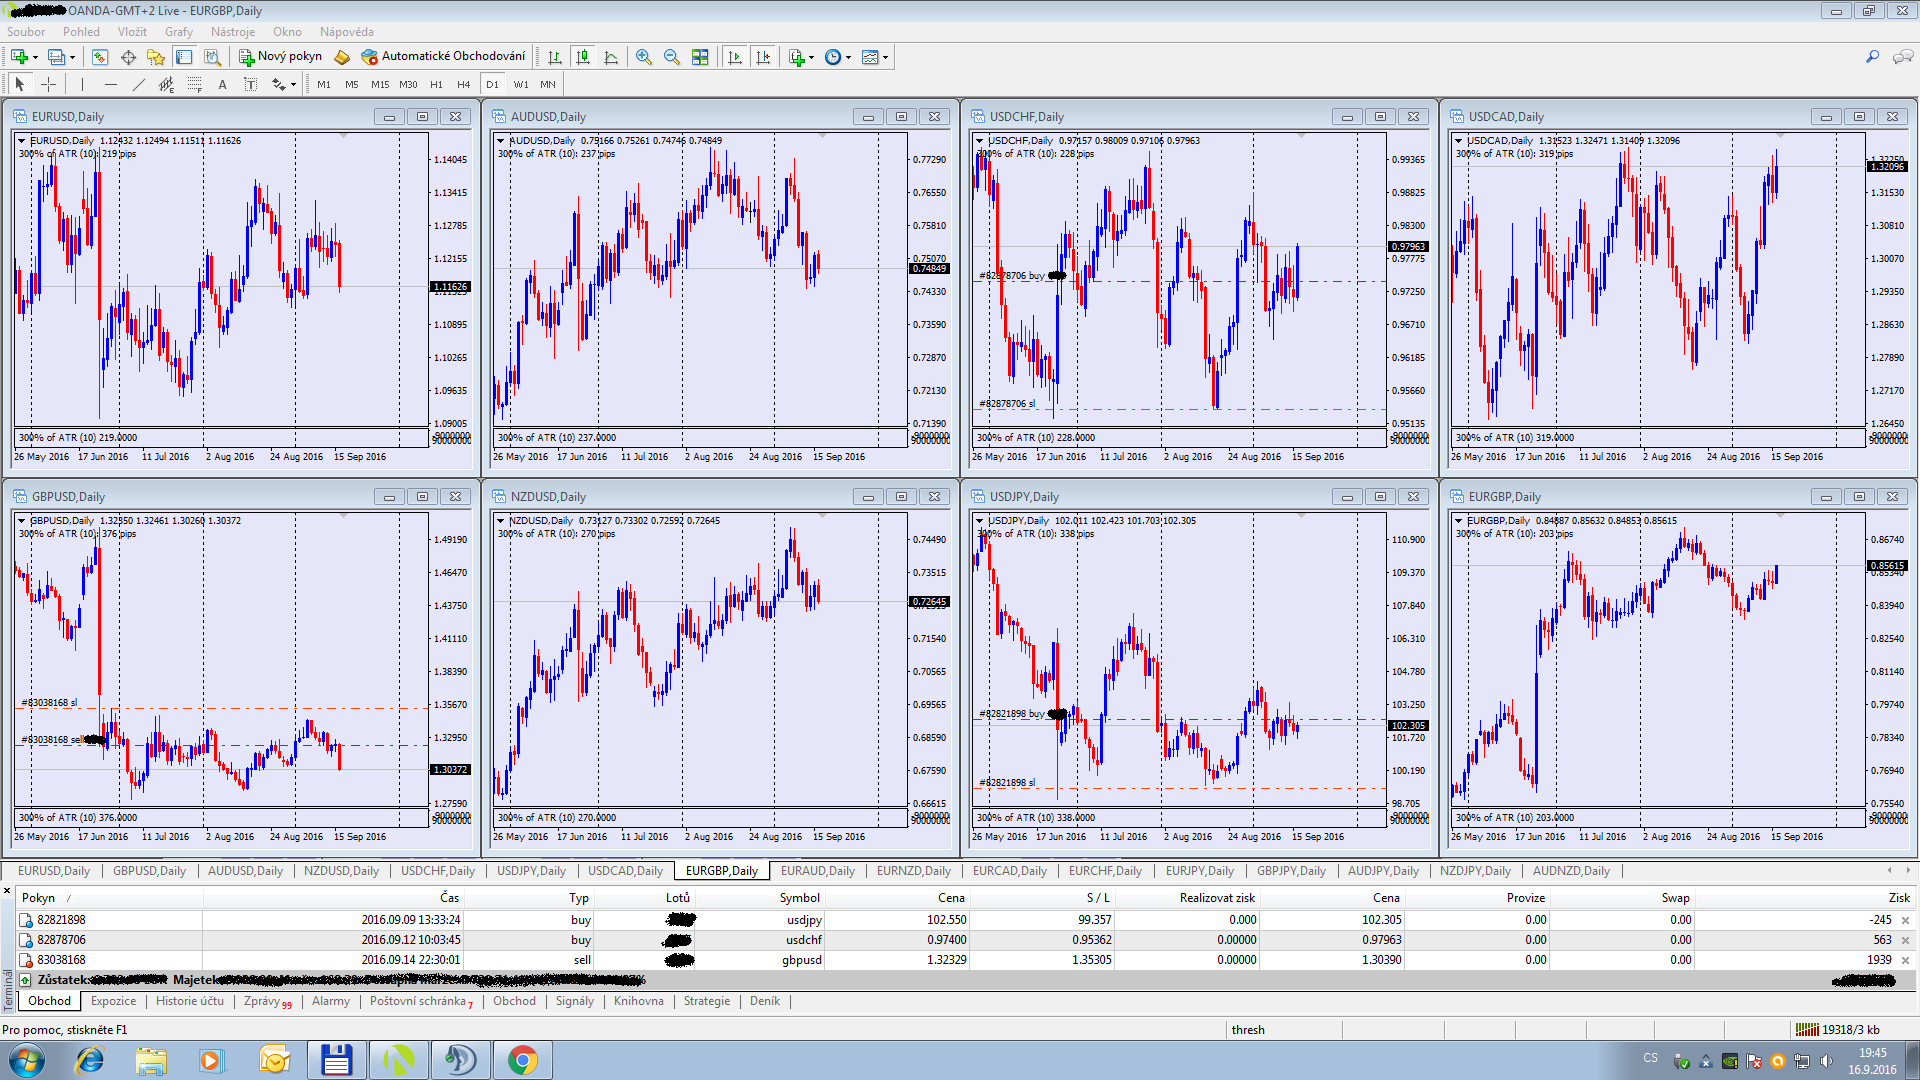The height and width of the screenshot is (1080, 1920).
Task: Select the Crosshair cursor tool
Action: (48, 84)
